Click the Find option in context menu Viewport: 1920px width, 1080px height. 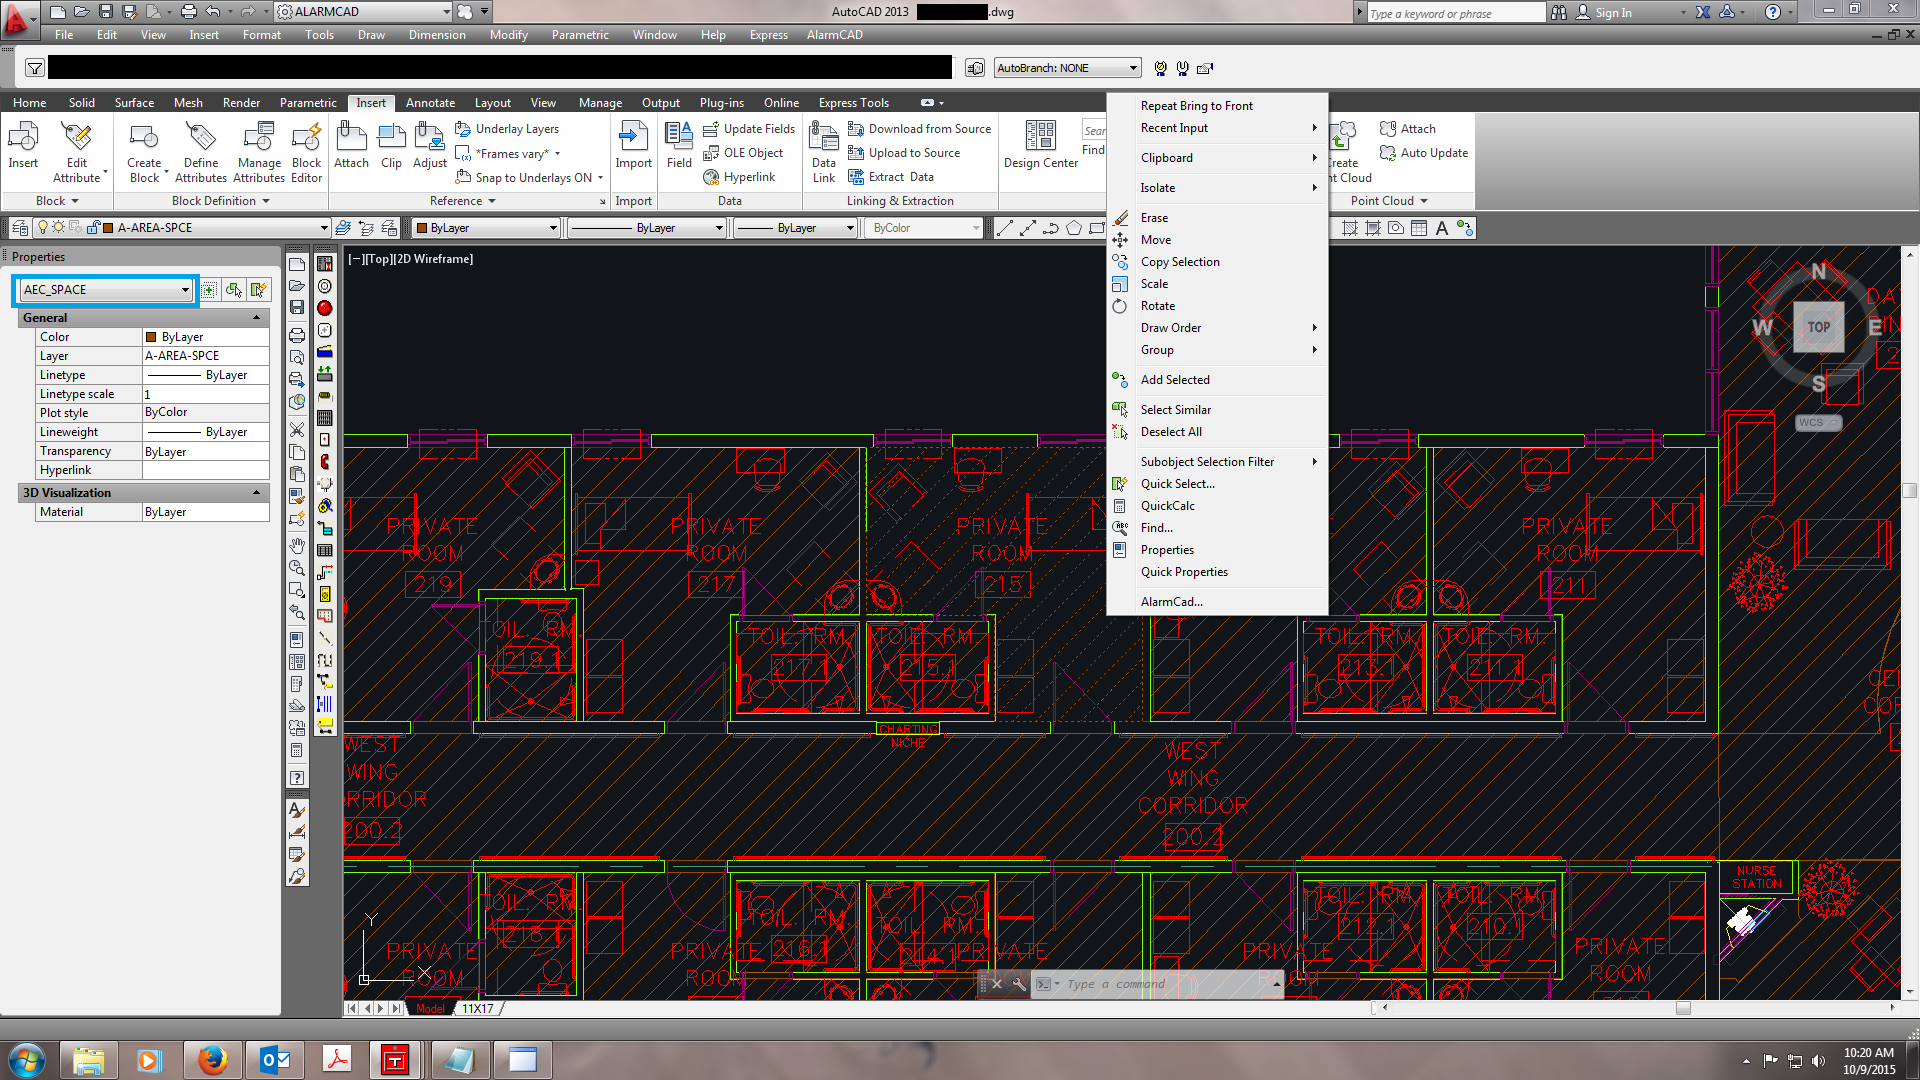(1155, 527)
